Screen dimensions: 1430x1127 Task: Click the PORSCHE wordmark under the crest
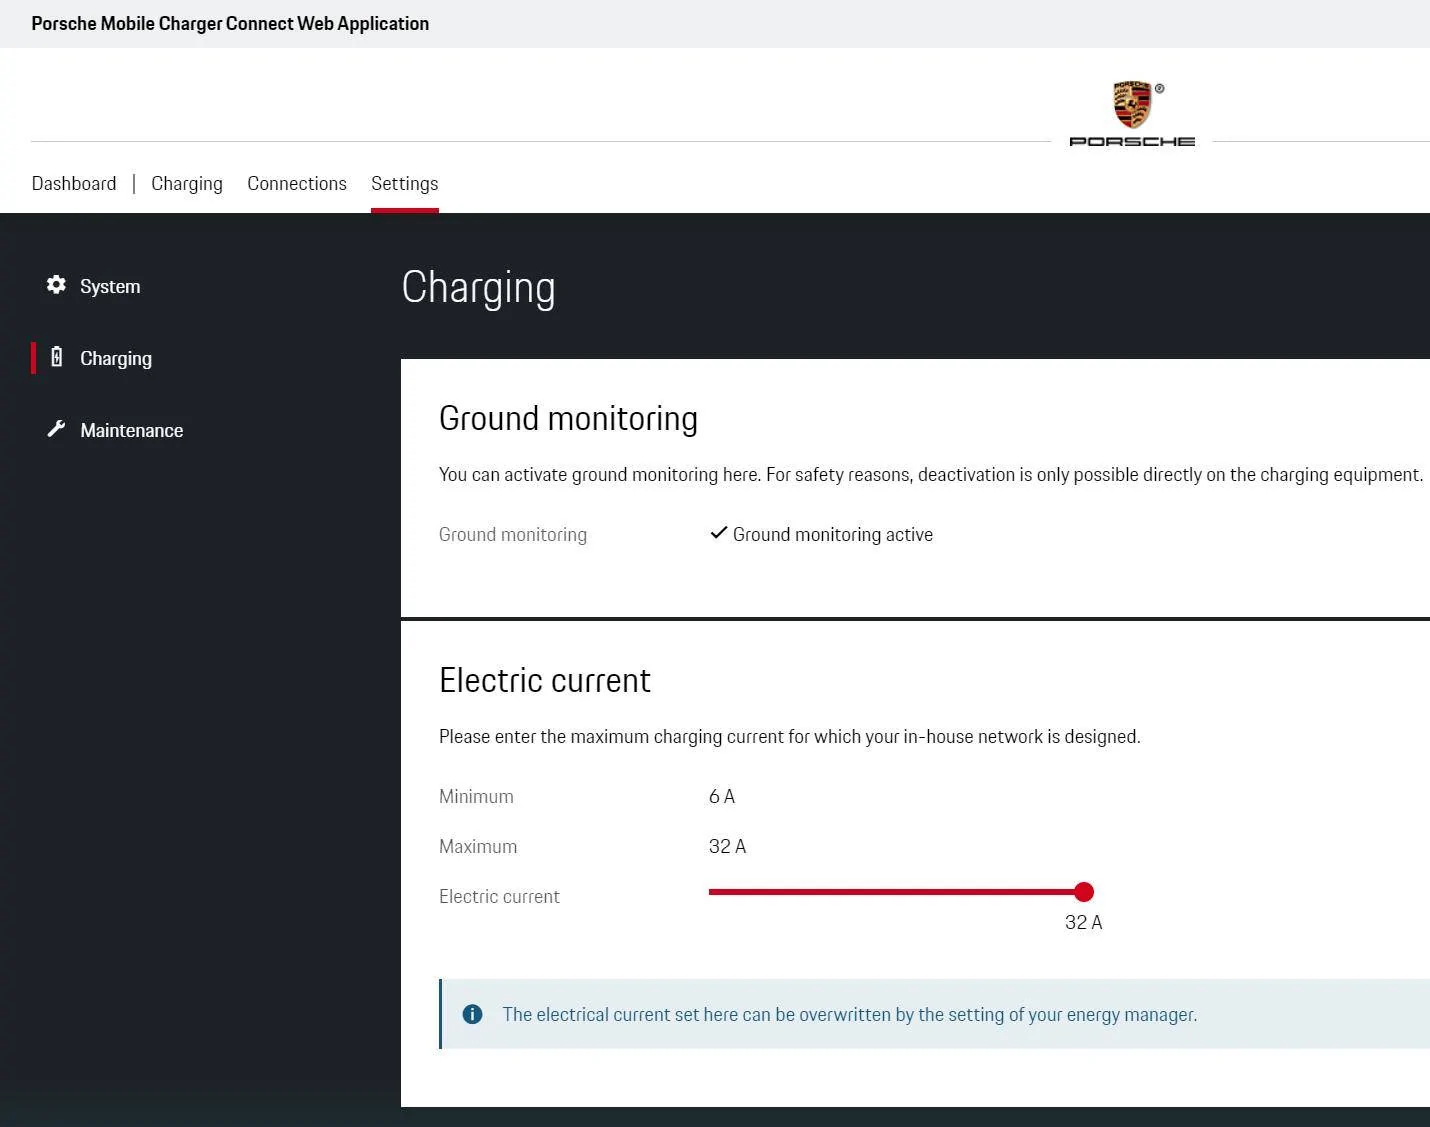point(1132,141)
